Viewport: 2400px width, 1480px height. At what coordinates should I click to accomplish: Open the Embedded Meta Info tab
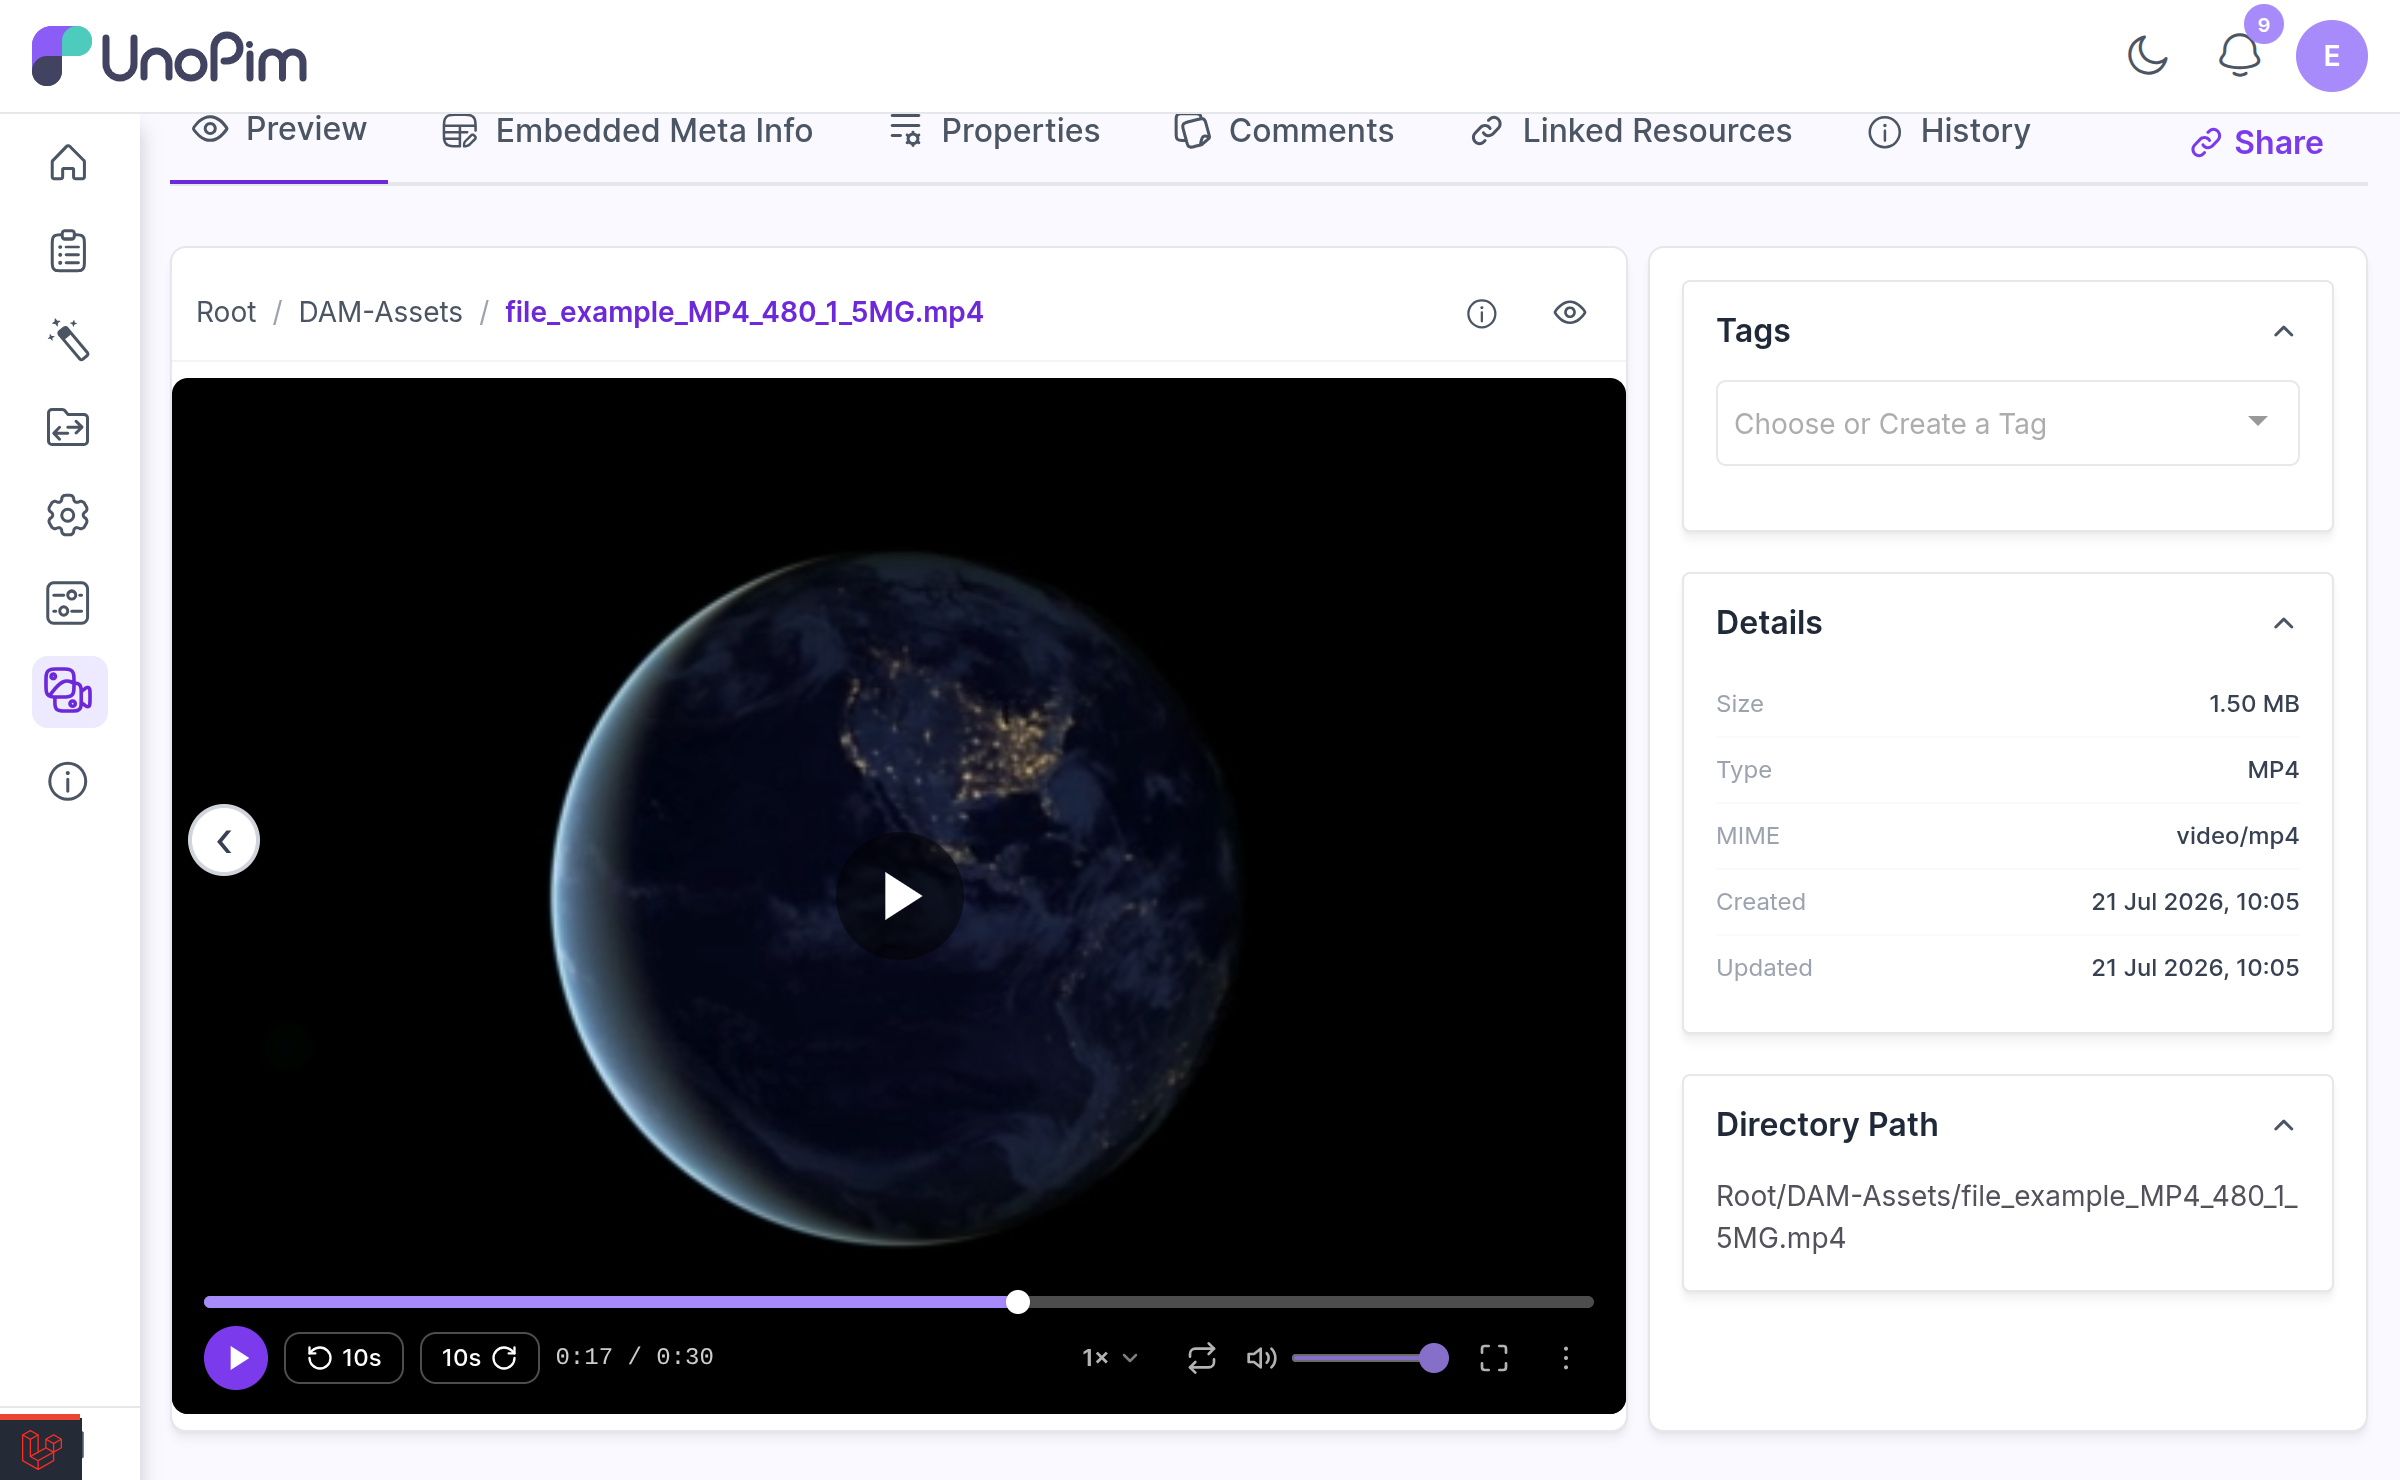(x=627, y=131)
